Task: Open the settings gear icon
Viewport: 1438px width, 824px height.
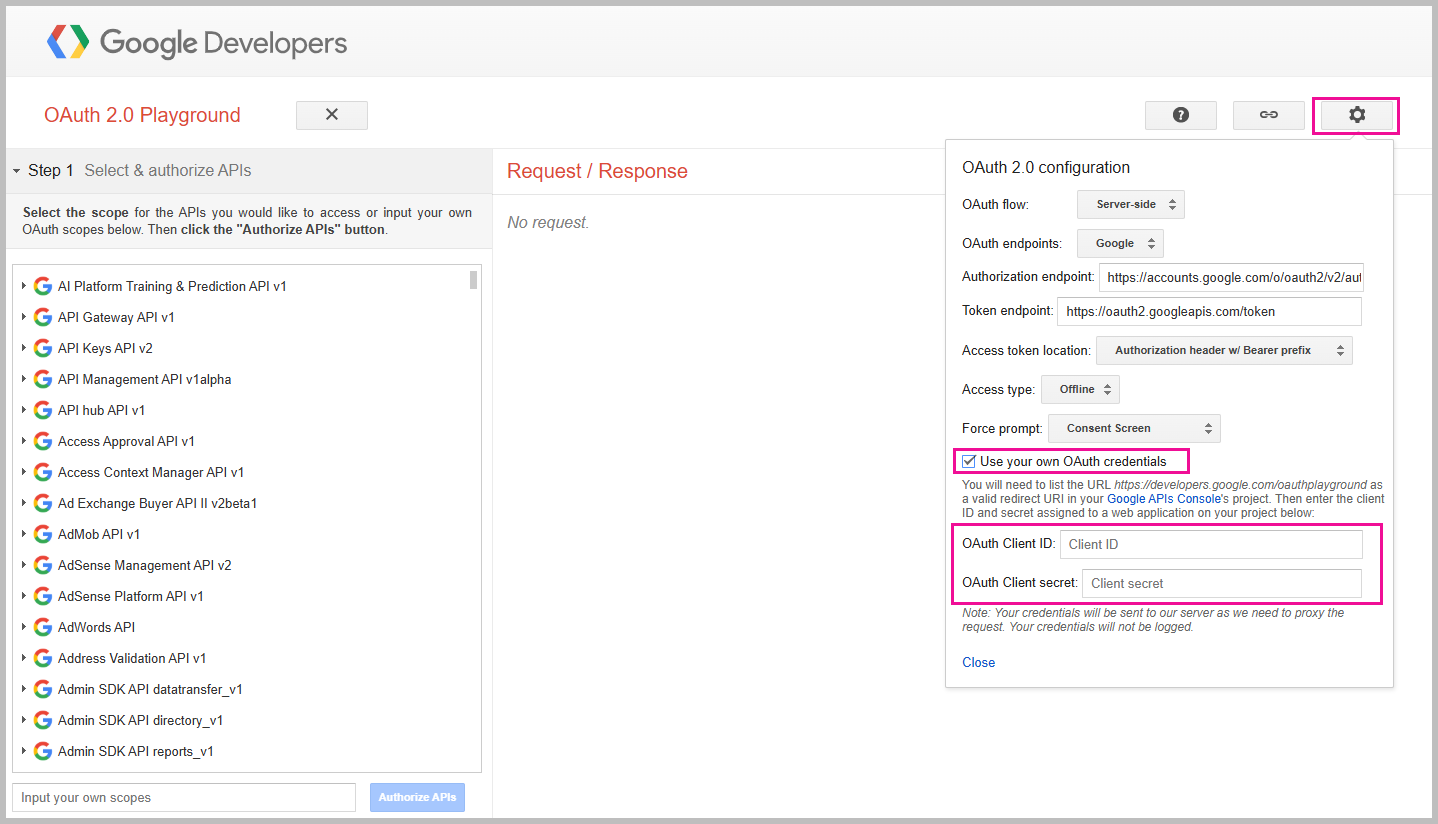Action: tap(1356, 115)
